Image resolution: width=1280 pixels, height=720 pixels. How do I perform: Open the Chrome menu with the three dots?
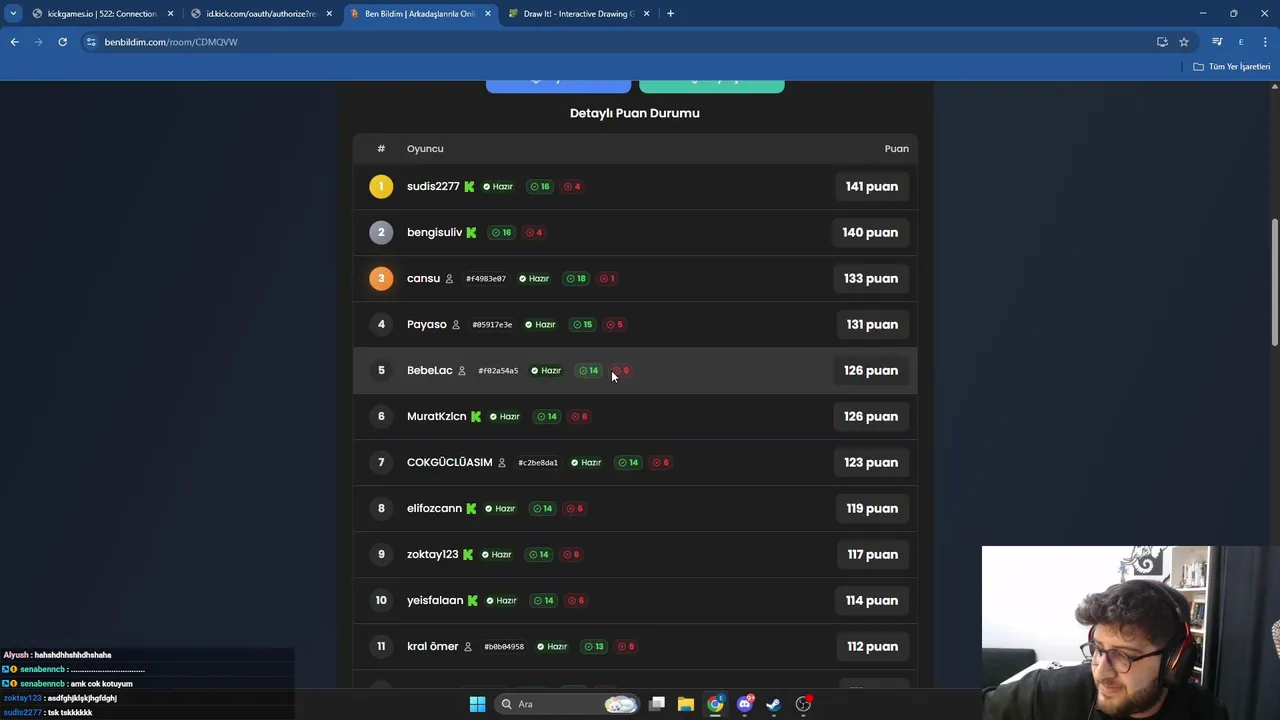tap(1266, 42)
